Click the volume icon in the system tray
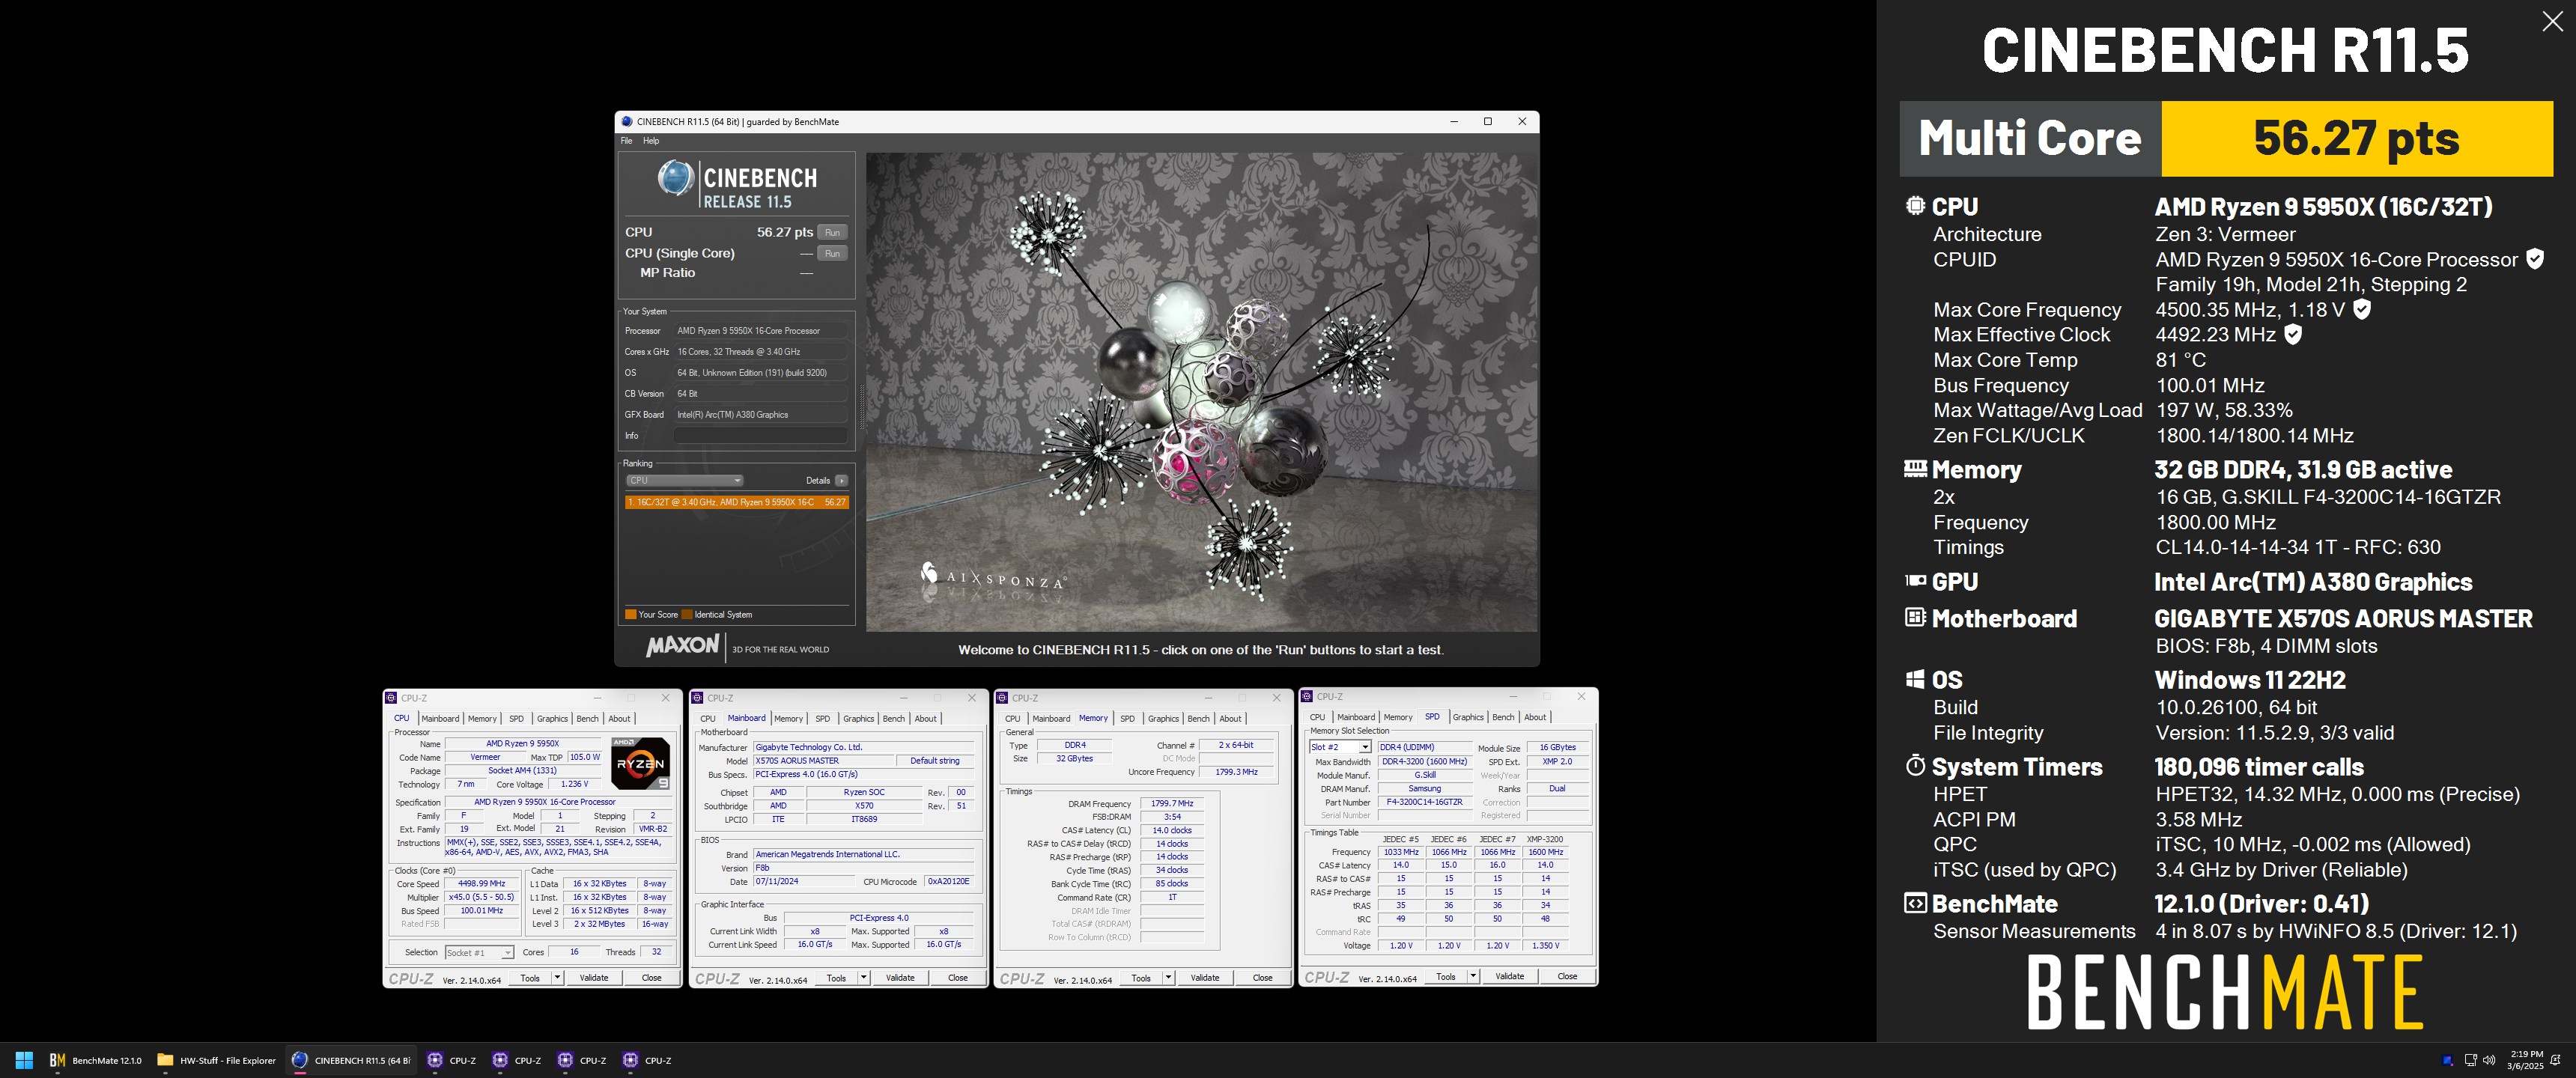This screenshot has height=1078, width=2576. [2489, 1060]
